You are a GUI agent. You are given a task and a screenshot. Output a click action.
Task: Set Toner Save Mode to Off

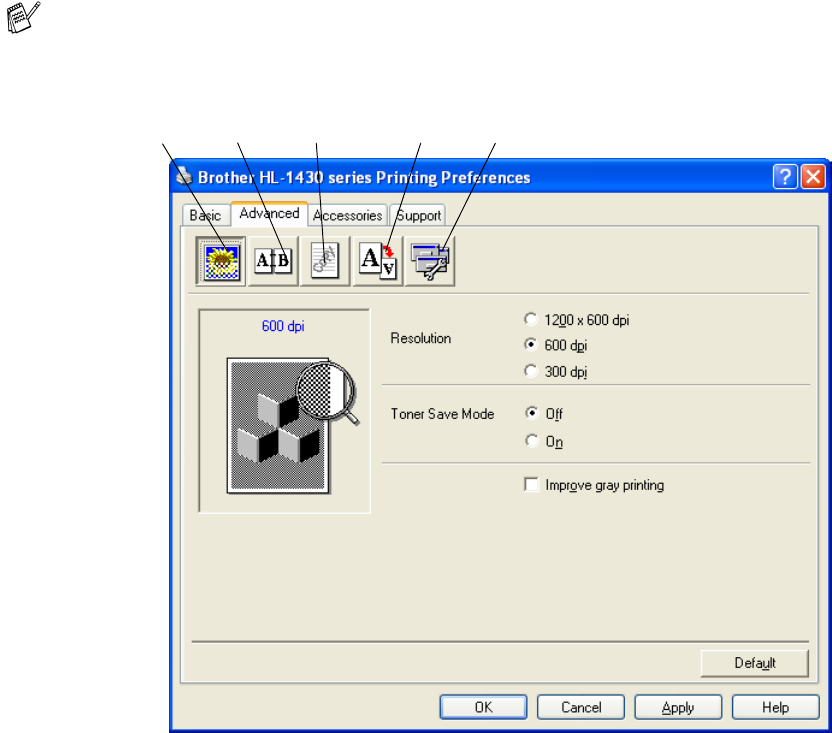(x=544, y=413)
